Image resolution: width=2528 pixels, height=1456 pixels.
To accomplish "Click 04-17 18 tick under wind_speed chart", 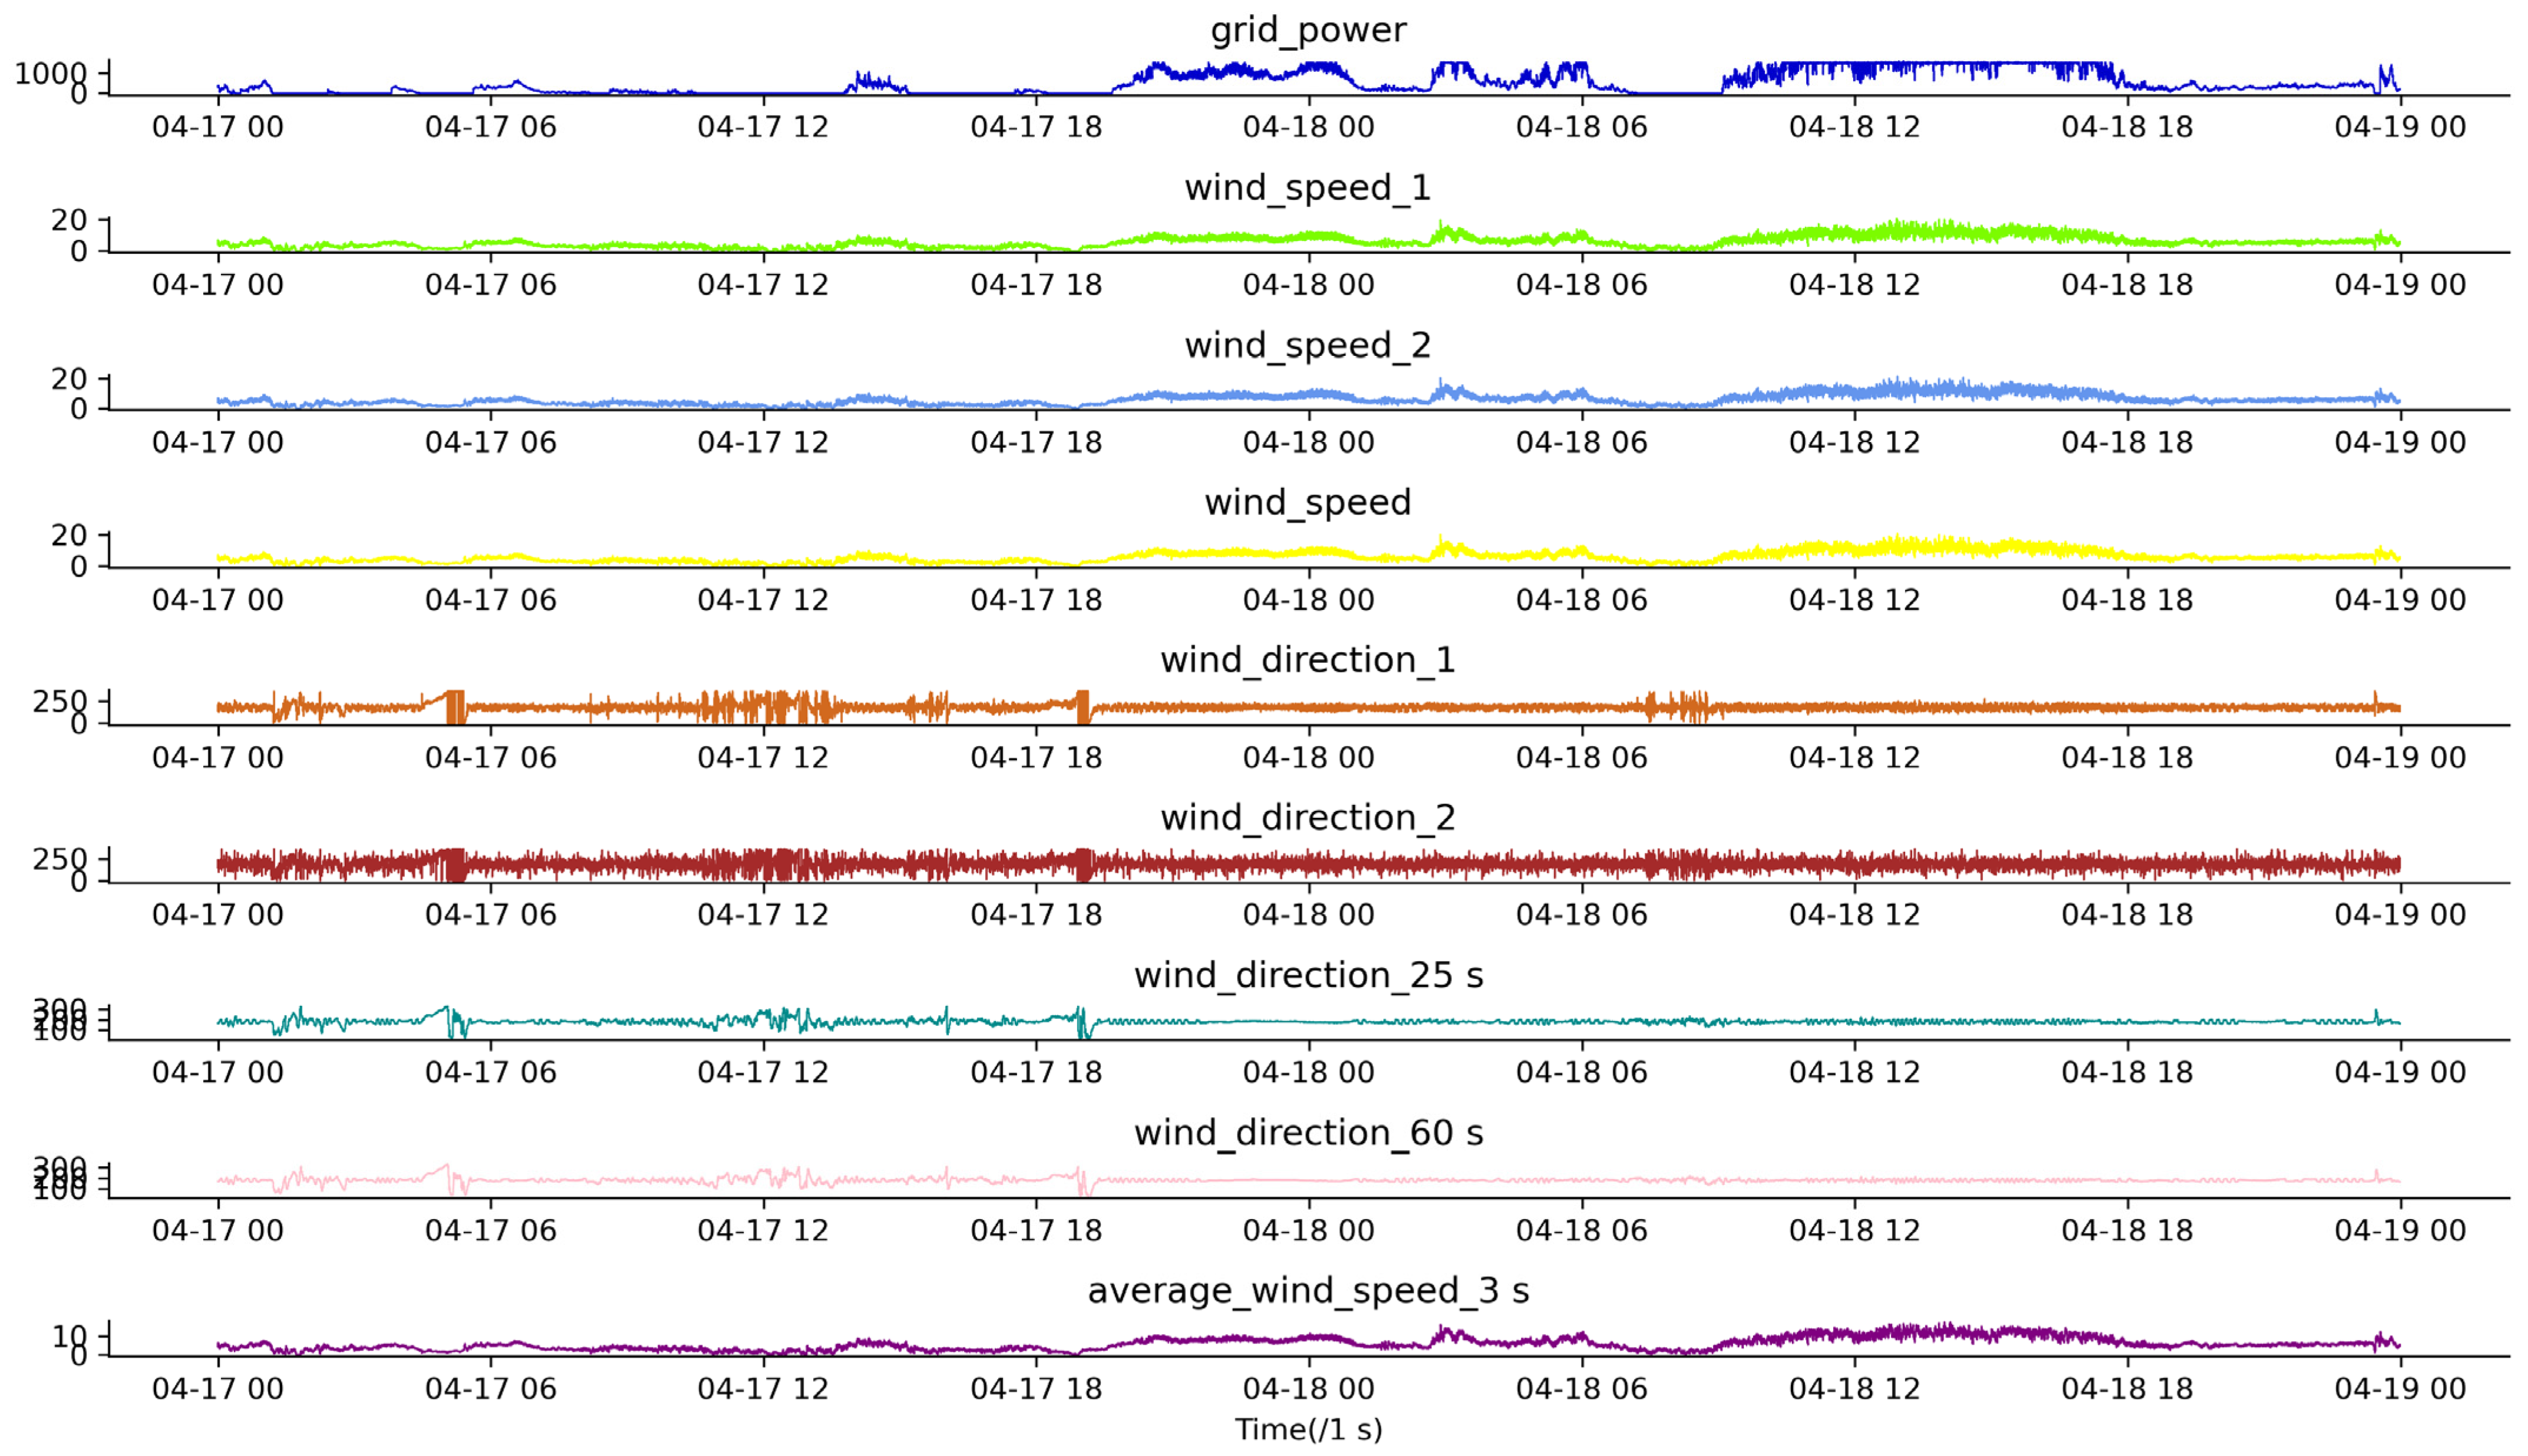I will point(1035,600).
